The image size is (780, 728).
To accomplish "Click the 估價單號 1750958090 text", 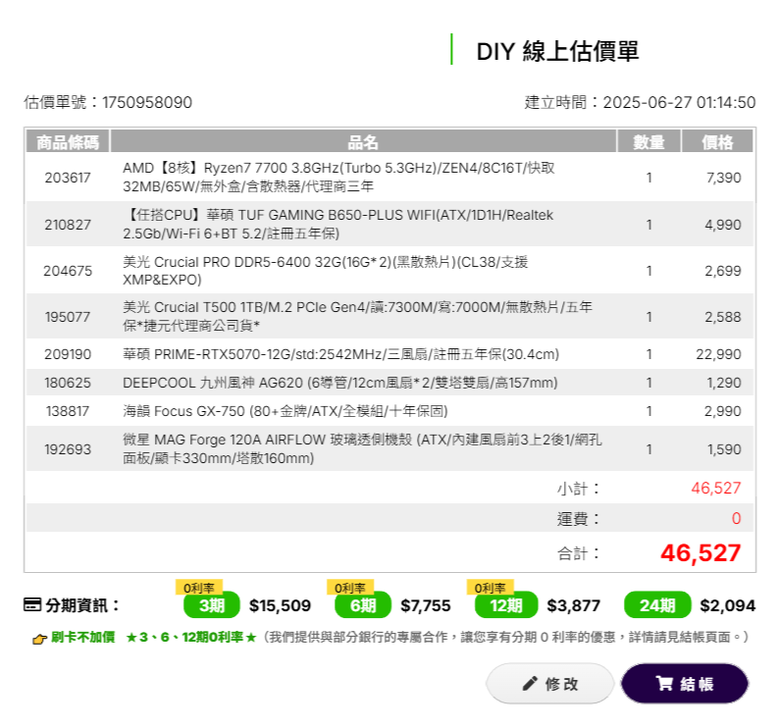I will (x=108, y=103).
